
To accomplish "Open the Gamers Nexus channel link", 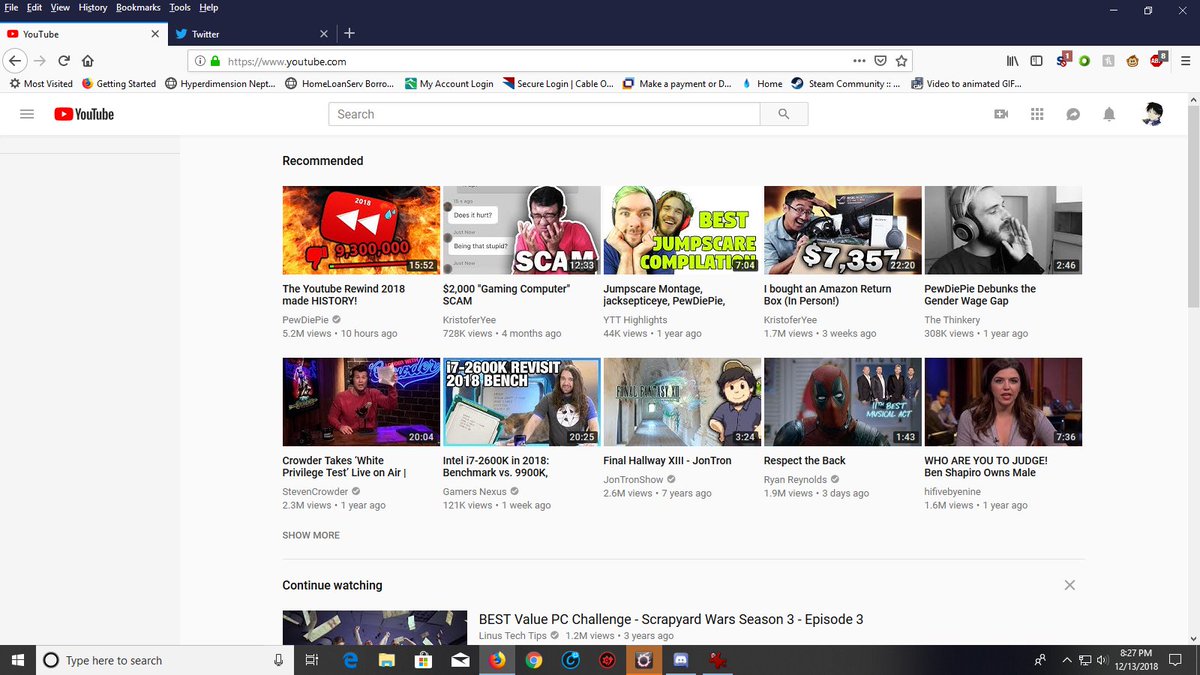I will (475, 492).
